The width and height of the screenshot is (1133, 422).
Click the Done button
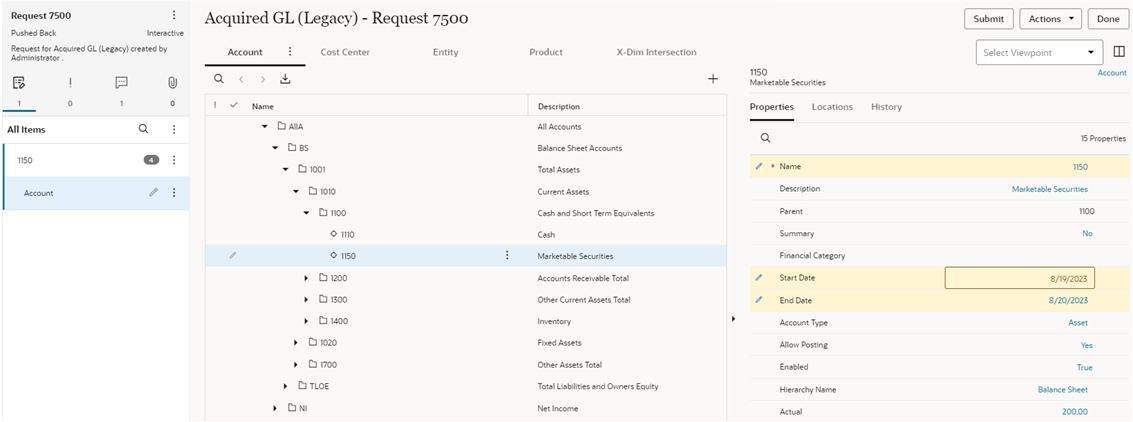pyautogui.click(x=1108, y=19)
